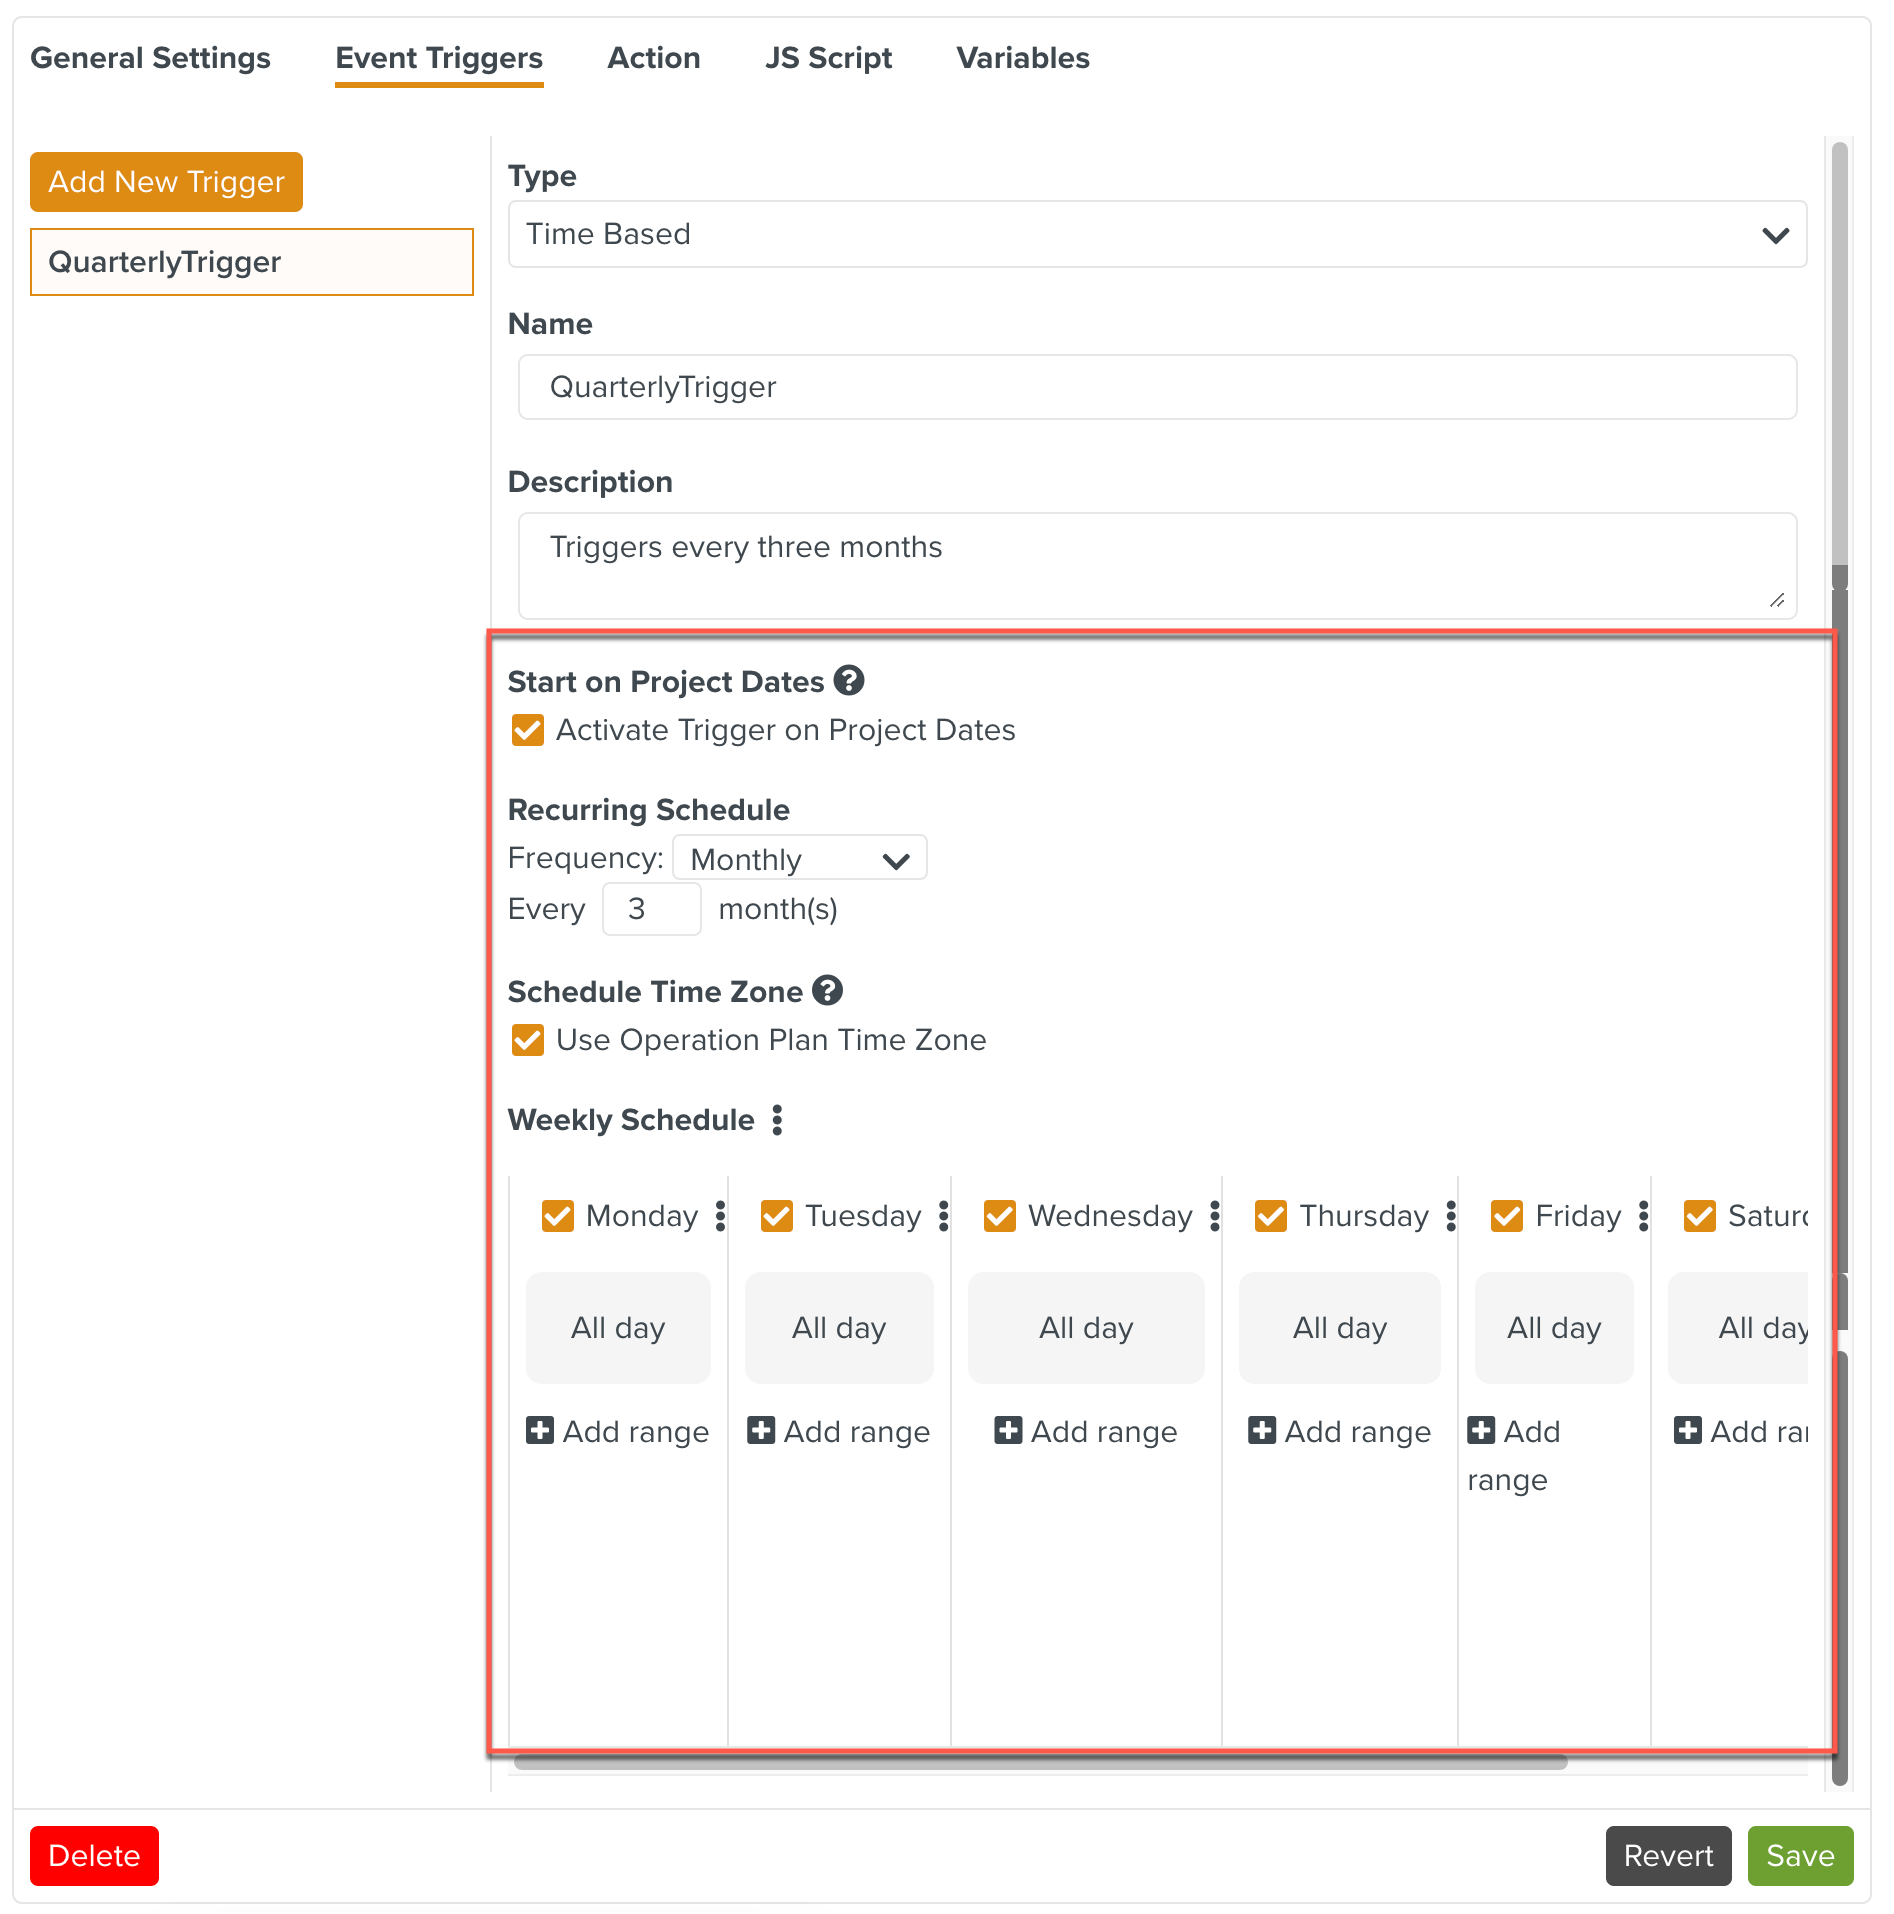The width and height of the screenshot is (1894, 1914).
Task: Click the help icon beside Start on Project Dates
Action: click(849, 681)
